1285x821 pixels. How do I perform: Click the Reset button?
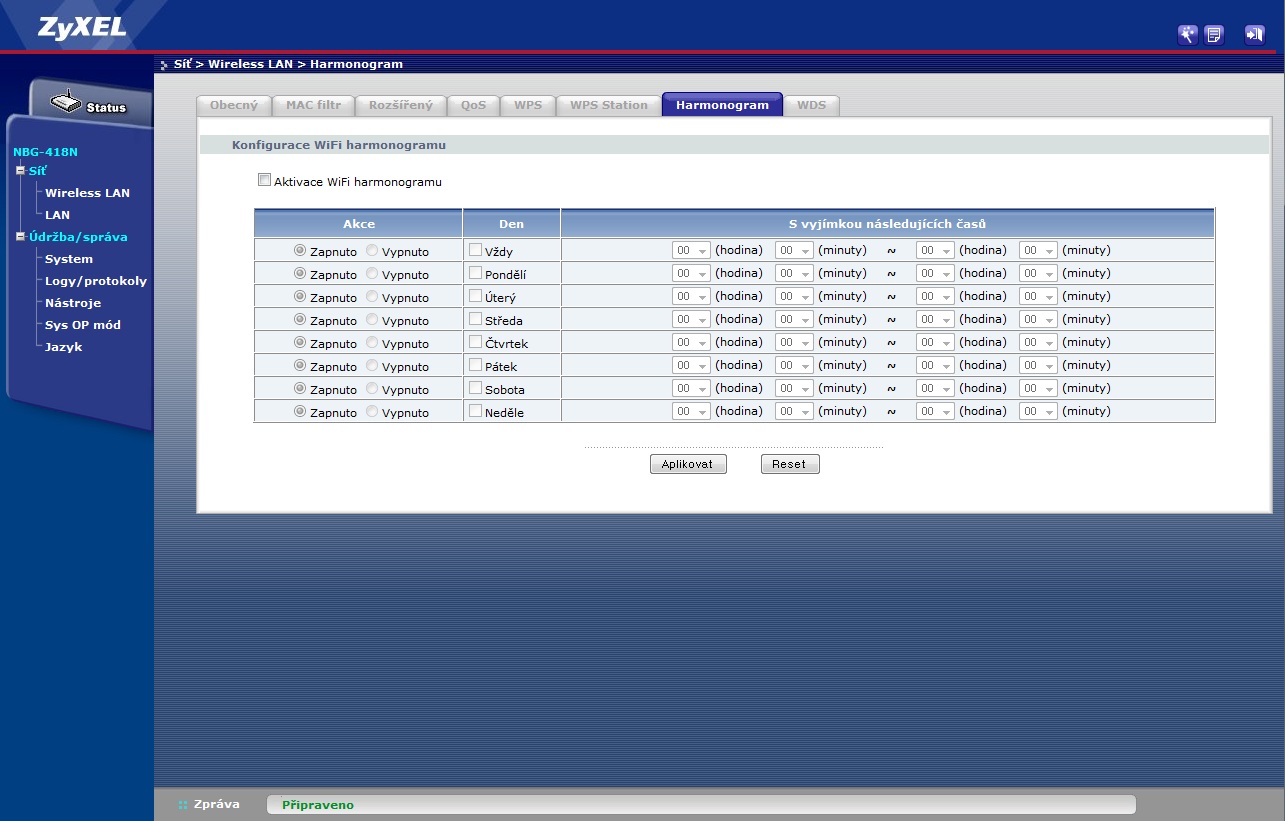pyautogui.click(x=790, y=464)
